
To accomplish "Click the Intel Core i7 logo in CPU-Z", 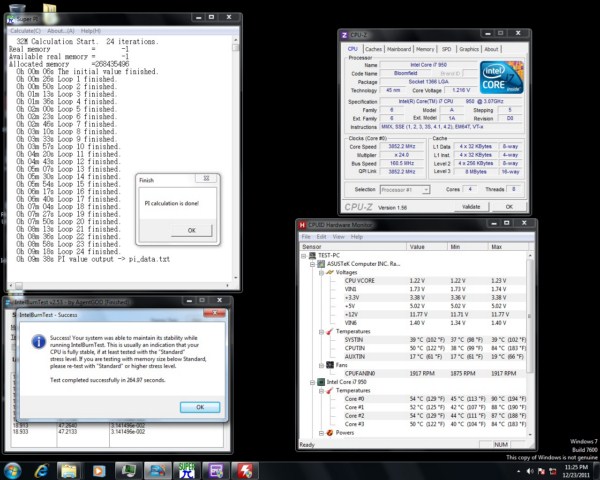I will 501,78.
